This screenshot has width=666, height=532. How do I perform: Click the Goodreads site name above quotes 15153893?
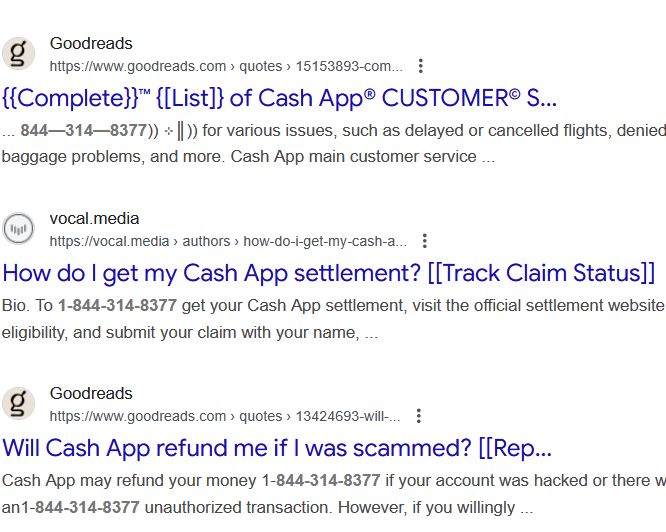[x=91, y=44]
